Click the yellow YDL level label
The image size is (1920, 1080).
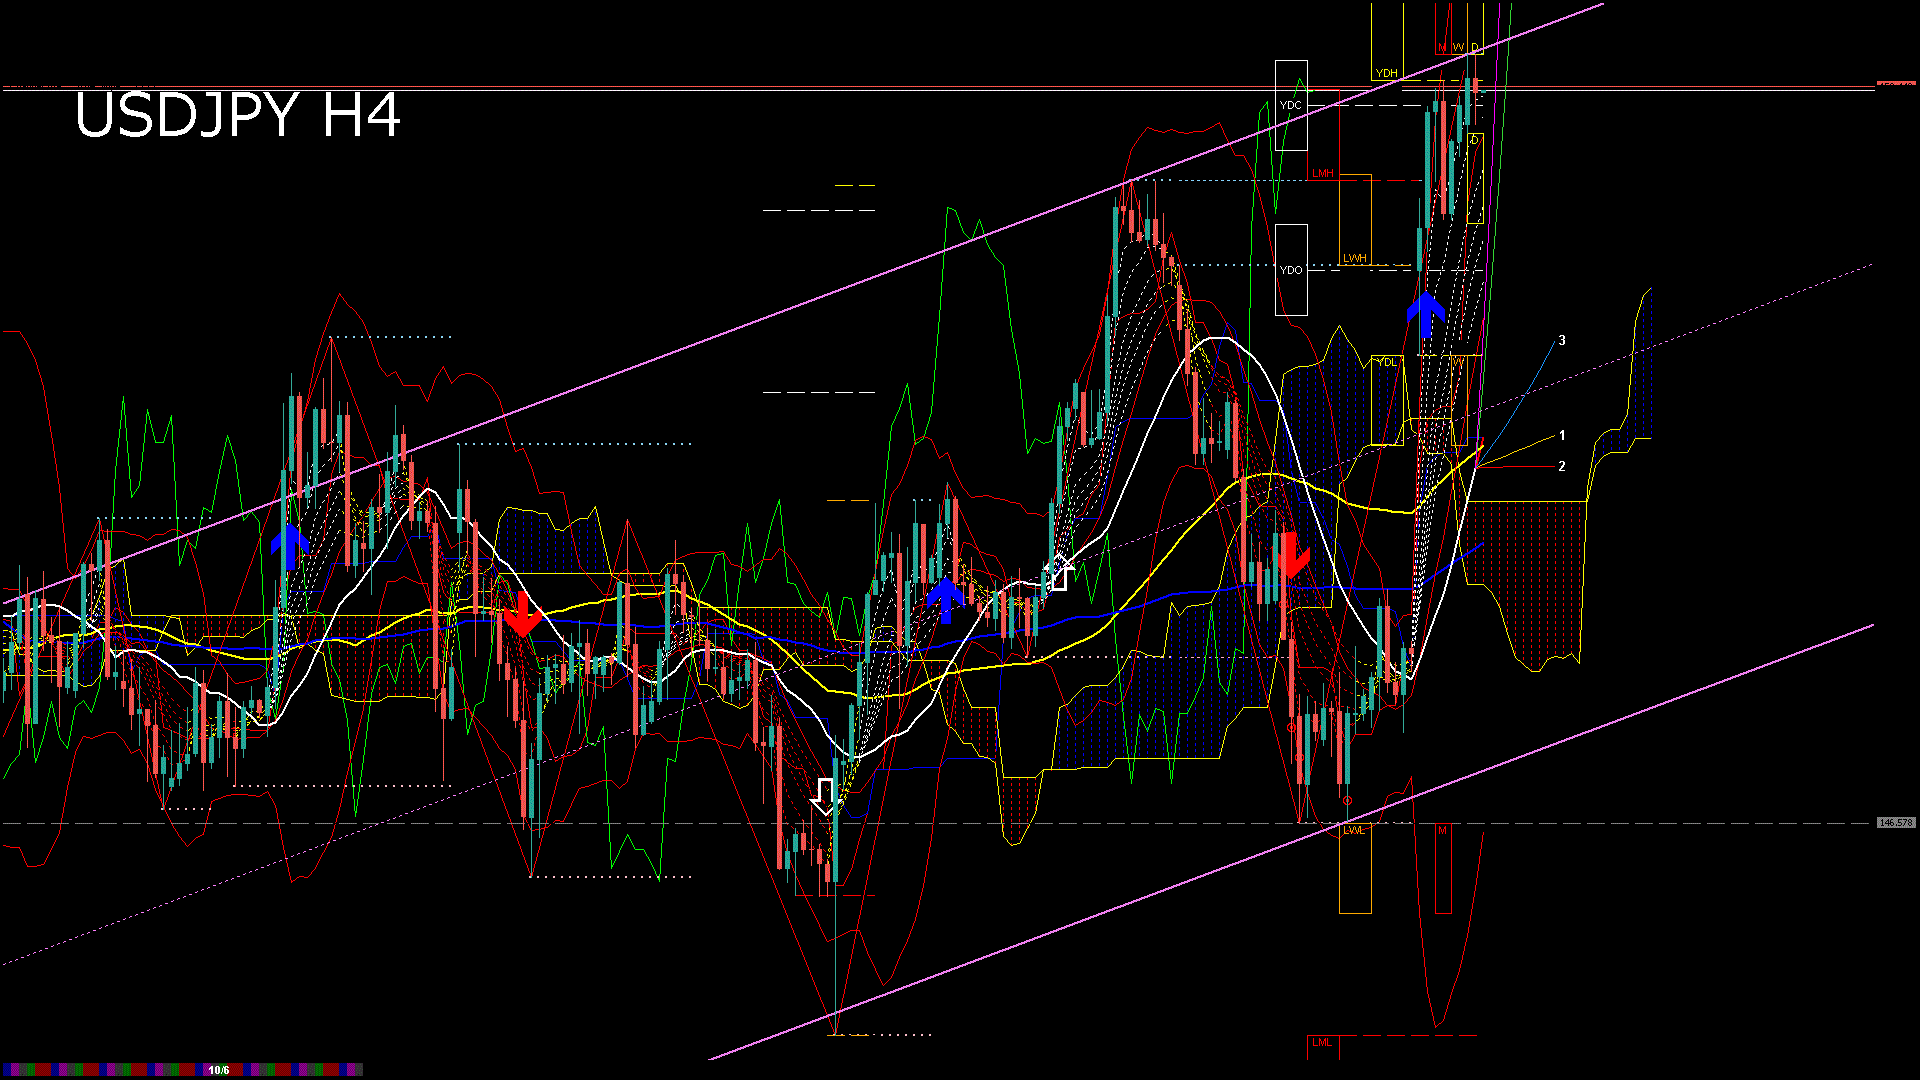pos(1386,362)
